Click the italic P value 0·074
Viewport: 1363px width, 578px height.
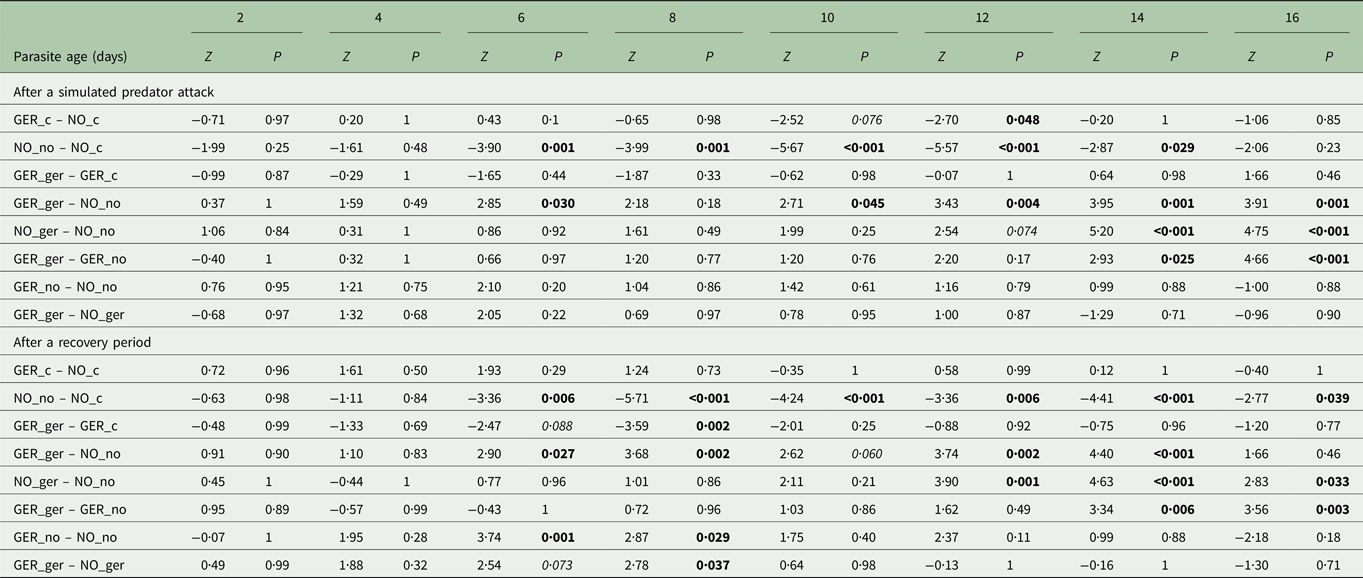pyautogui.click(x=1019, y=231)
